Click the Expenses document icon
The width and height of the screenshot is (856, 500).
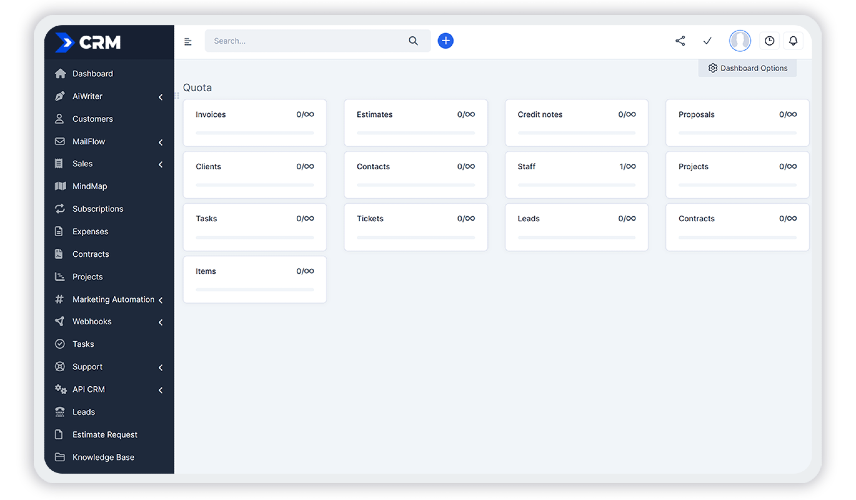pos(59,231)
